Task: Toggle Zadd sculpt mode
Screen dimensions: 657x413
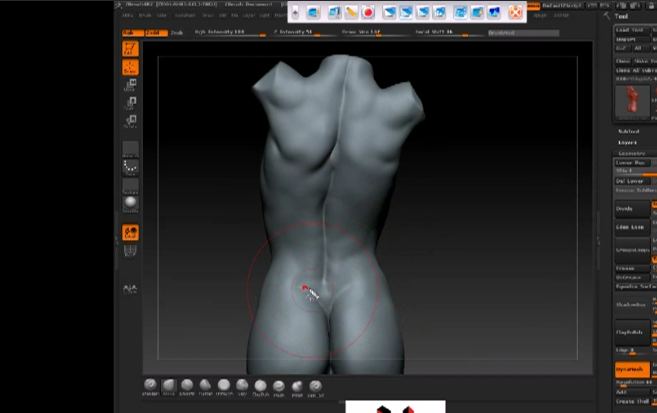Action: 156,33
